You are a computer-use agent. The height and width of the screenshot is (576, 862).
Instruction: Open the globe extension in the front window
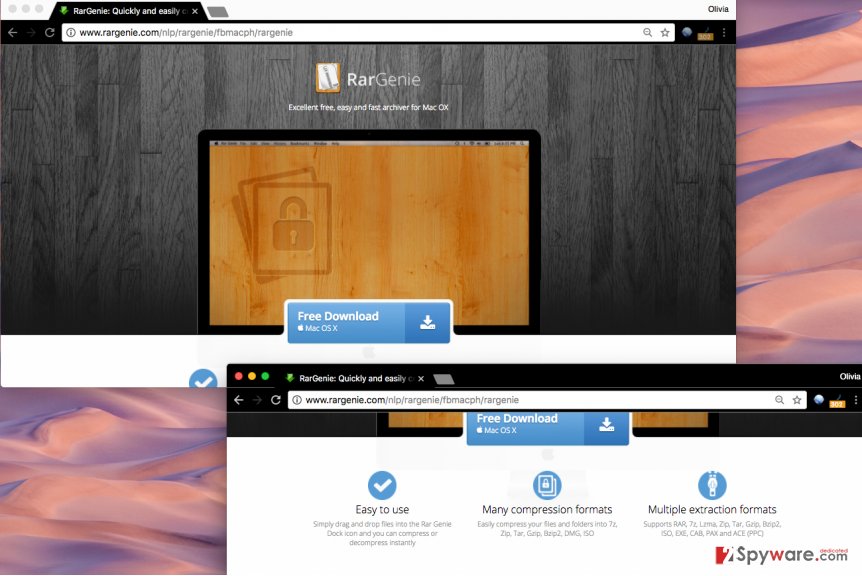819,400
